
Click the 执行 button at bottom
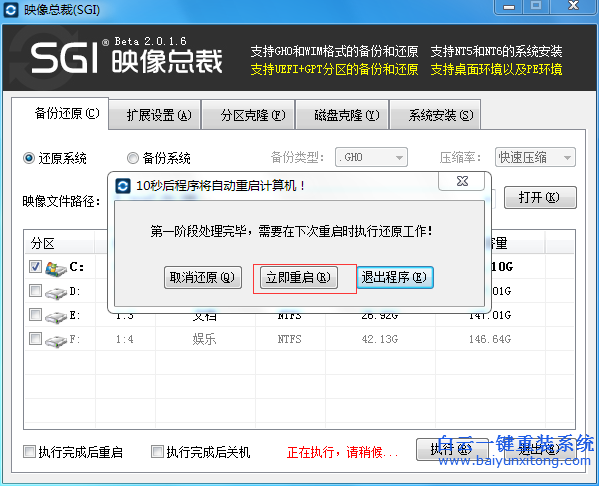click(452, 449)
